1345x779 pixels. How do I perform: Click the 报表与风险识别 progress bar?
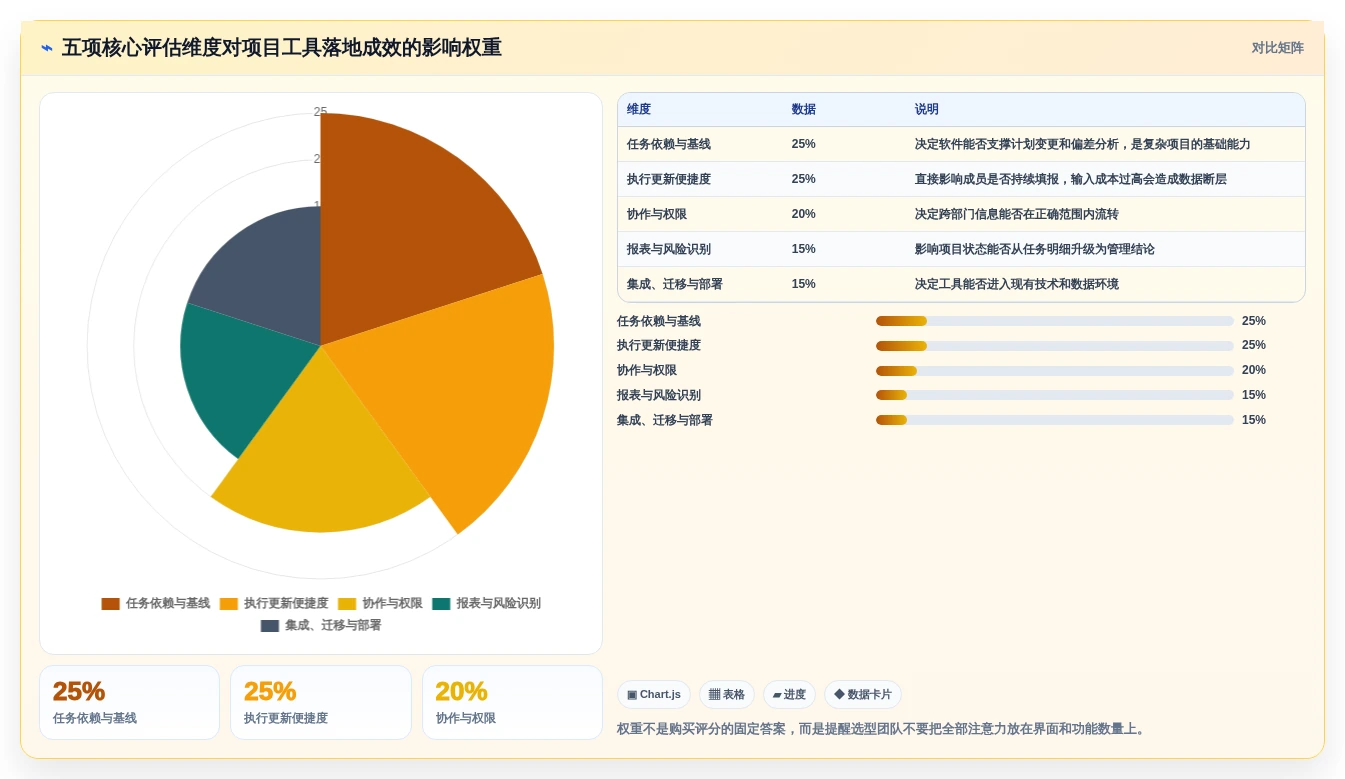1055,395
